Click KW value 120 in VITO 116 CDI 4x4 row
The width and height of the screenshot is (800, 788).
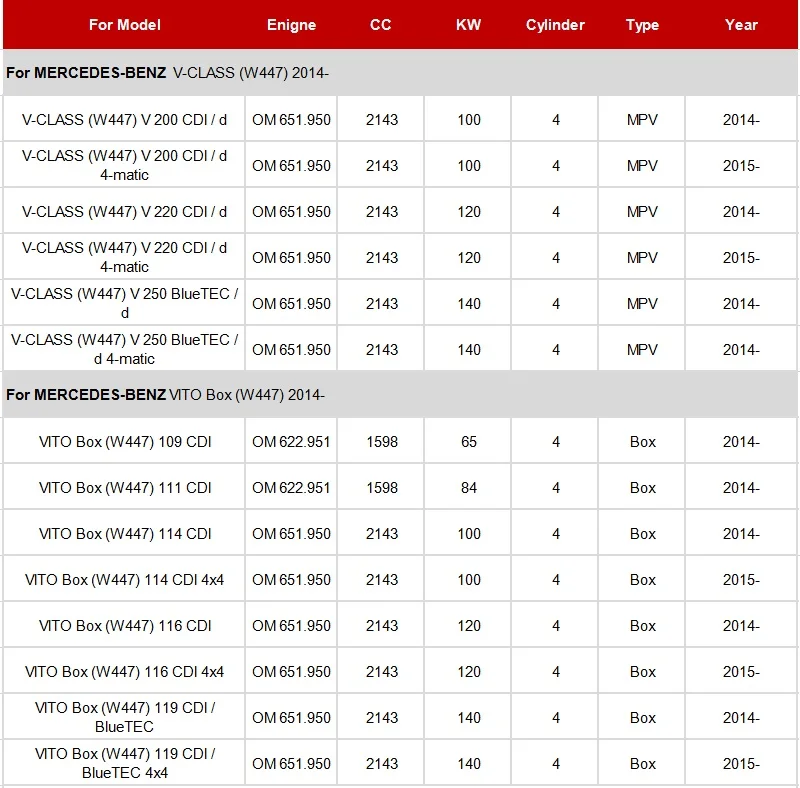(469, 671)
